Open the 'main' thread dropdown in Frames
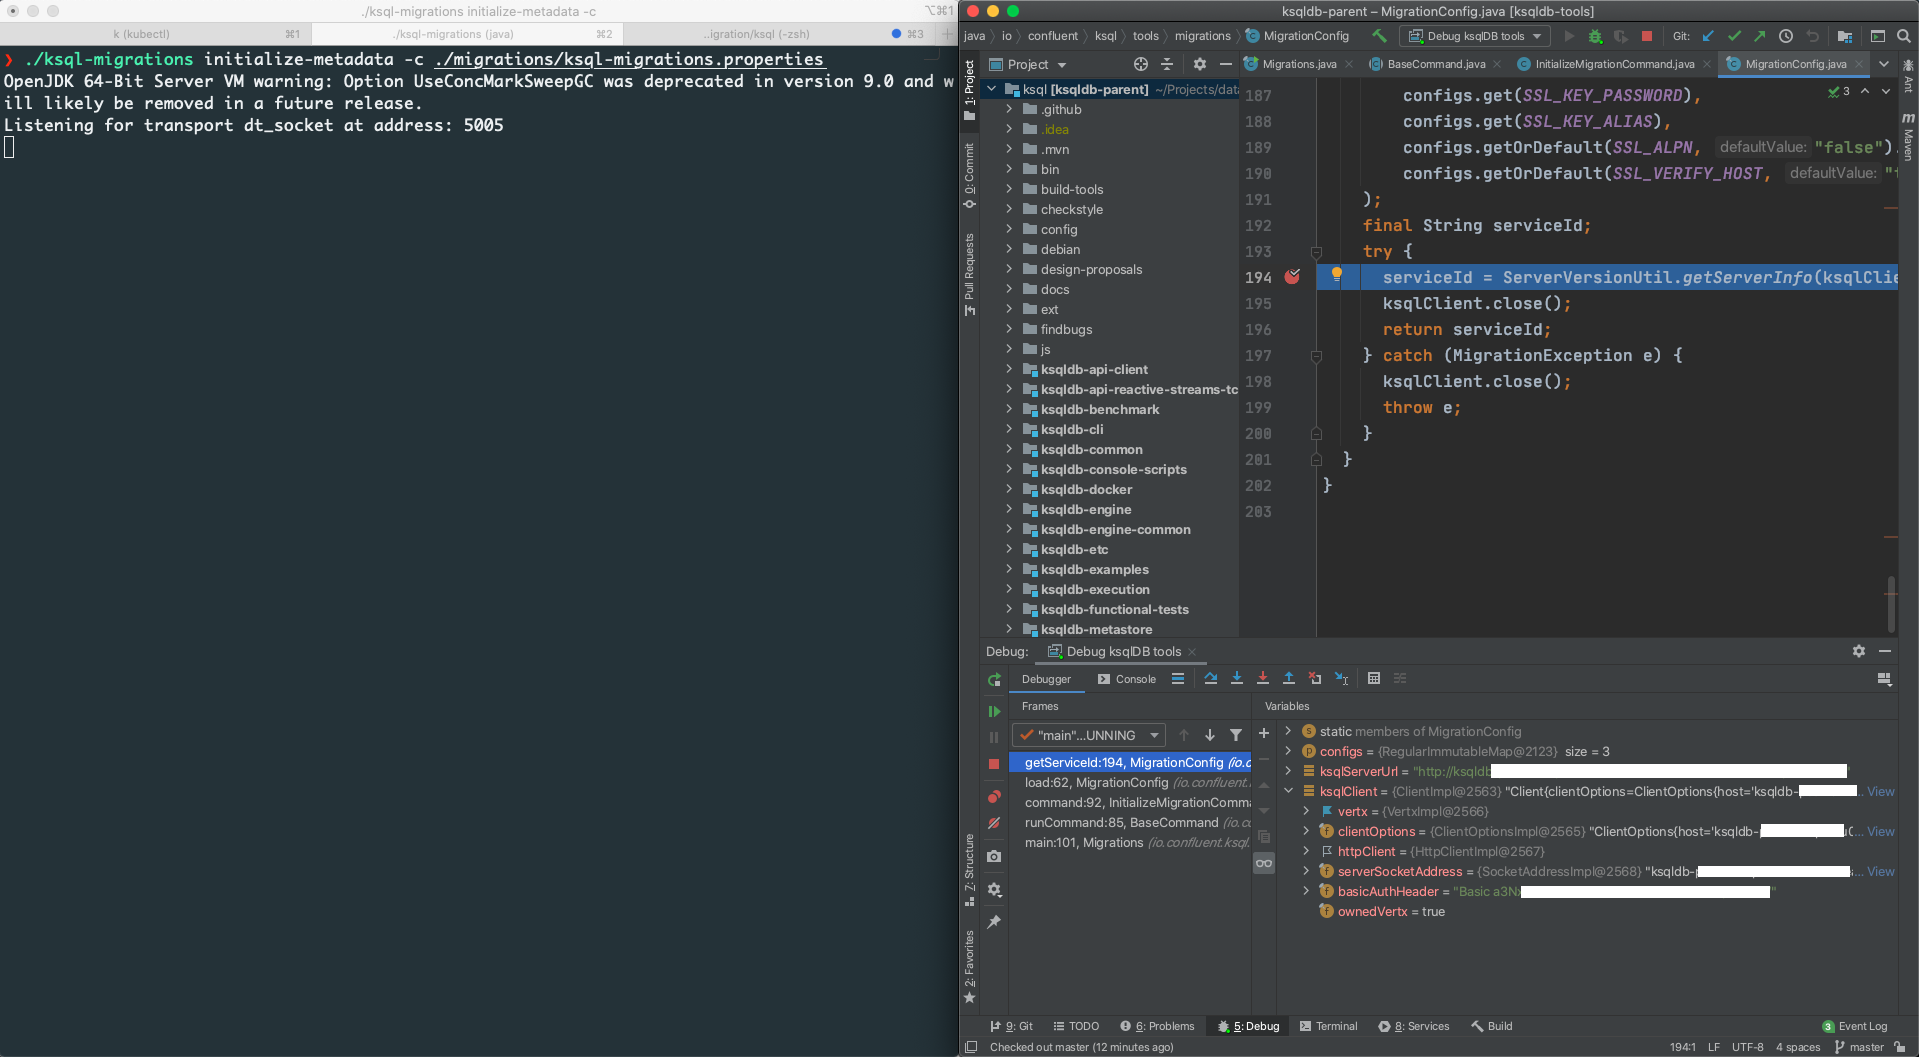 click(x=1087, y=734)
